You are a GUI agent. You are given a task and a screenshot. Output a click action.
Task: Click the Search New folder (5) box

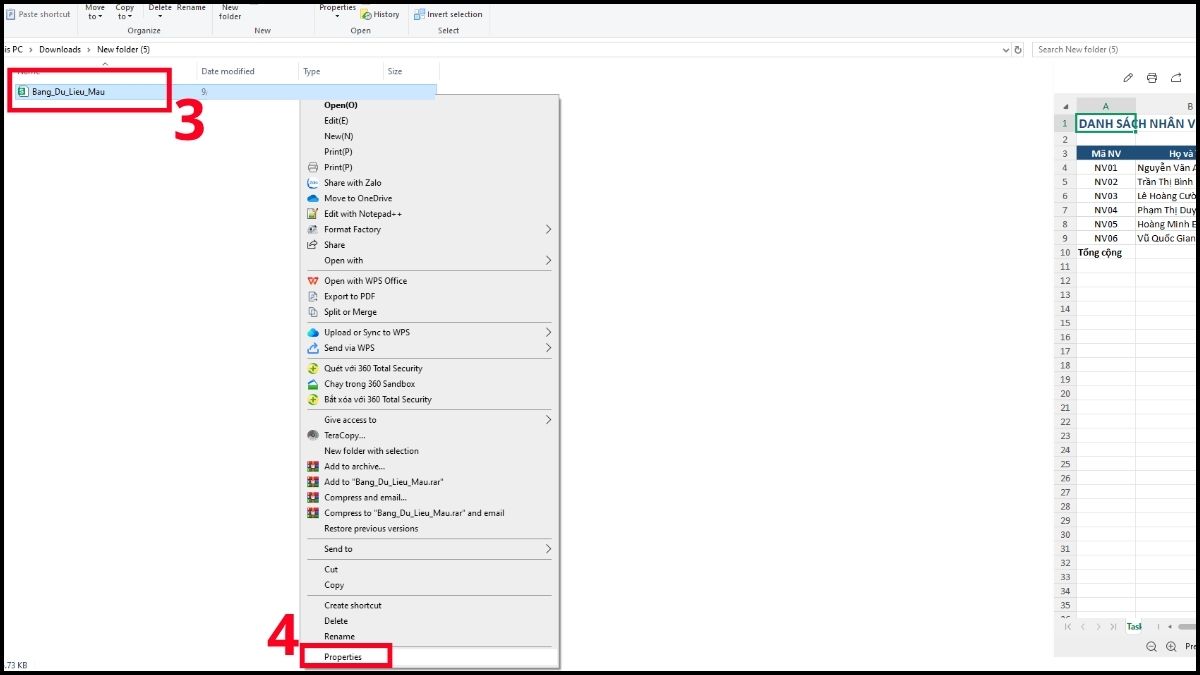coord(1114,49)
